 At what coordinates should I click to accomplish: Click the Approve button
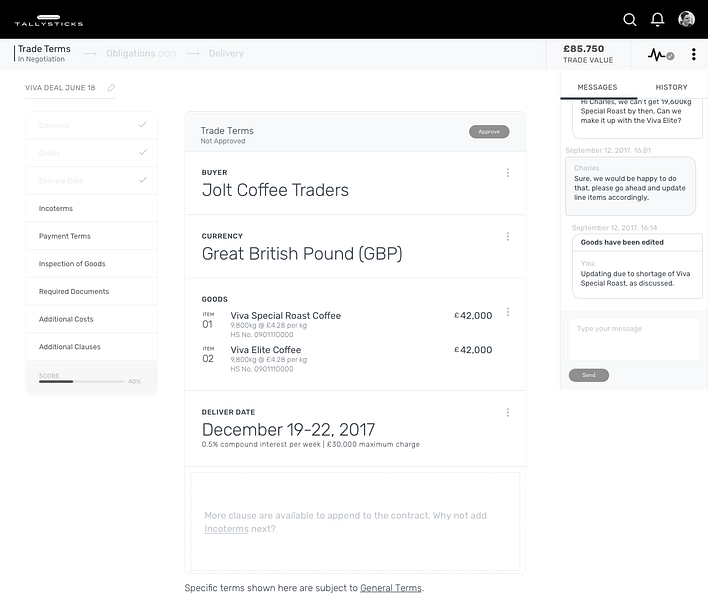[489, 132]
